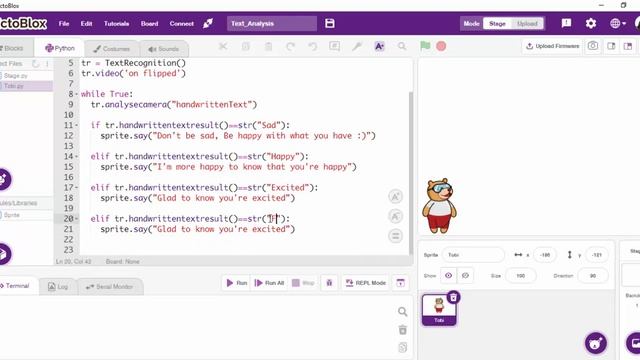Click the wrench tool icon
Viewport: 640px width, 360px height.
point(357,46)
